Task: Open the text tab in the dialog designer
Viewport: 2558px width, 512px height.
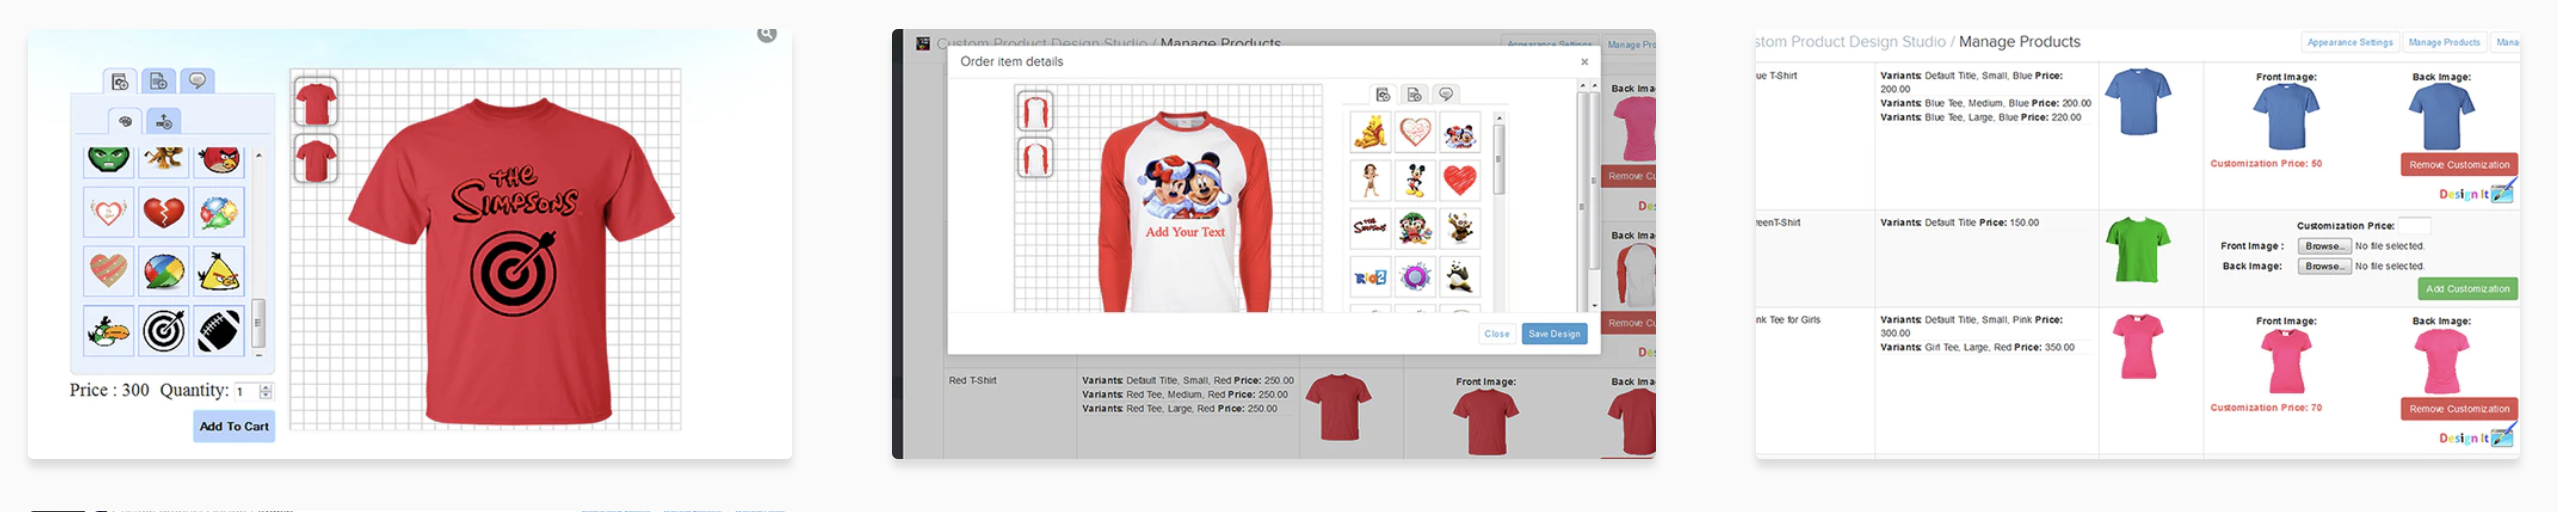Action: tap(1414, 95)
